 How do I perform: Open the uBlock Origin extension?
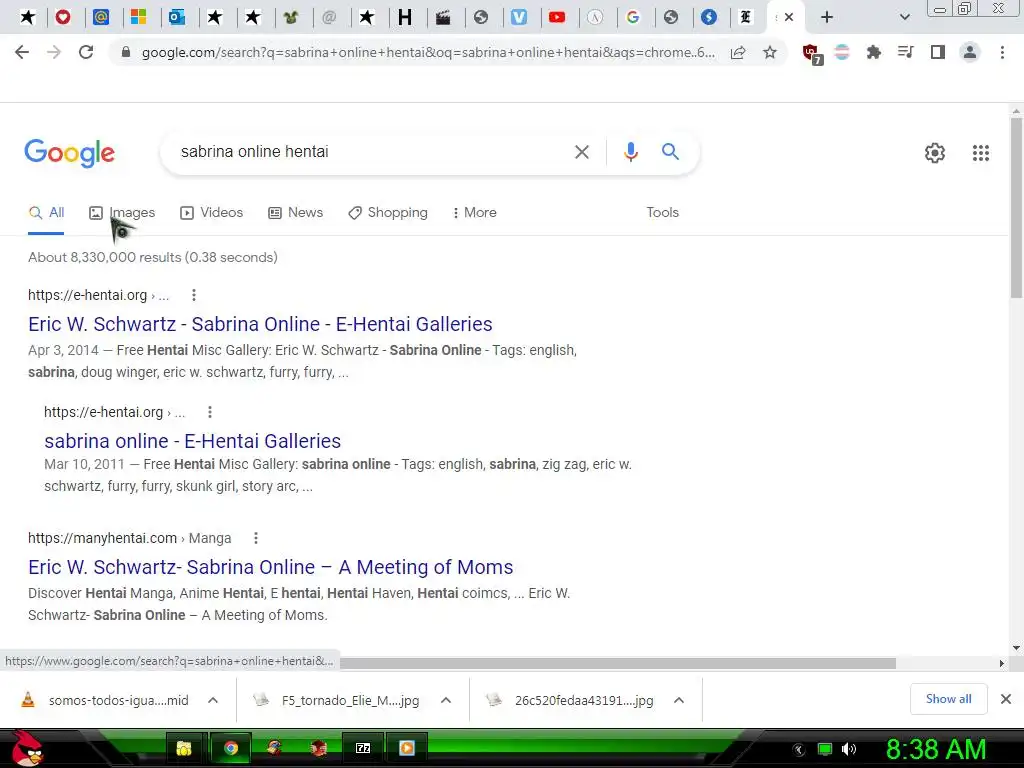tap(812, 54)
